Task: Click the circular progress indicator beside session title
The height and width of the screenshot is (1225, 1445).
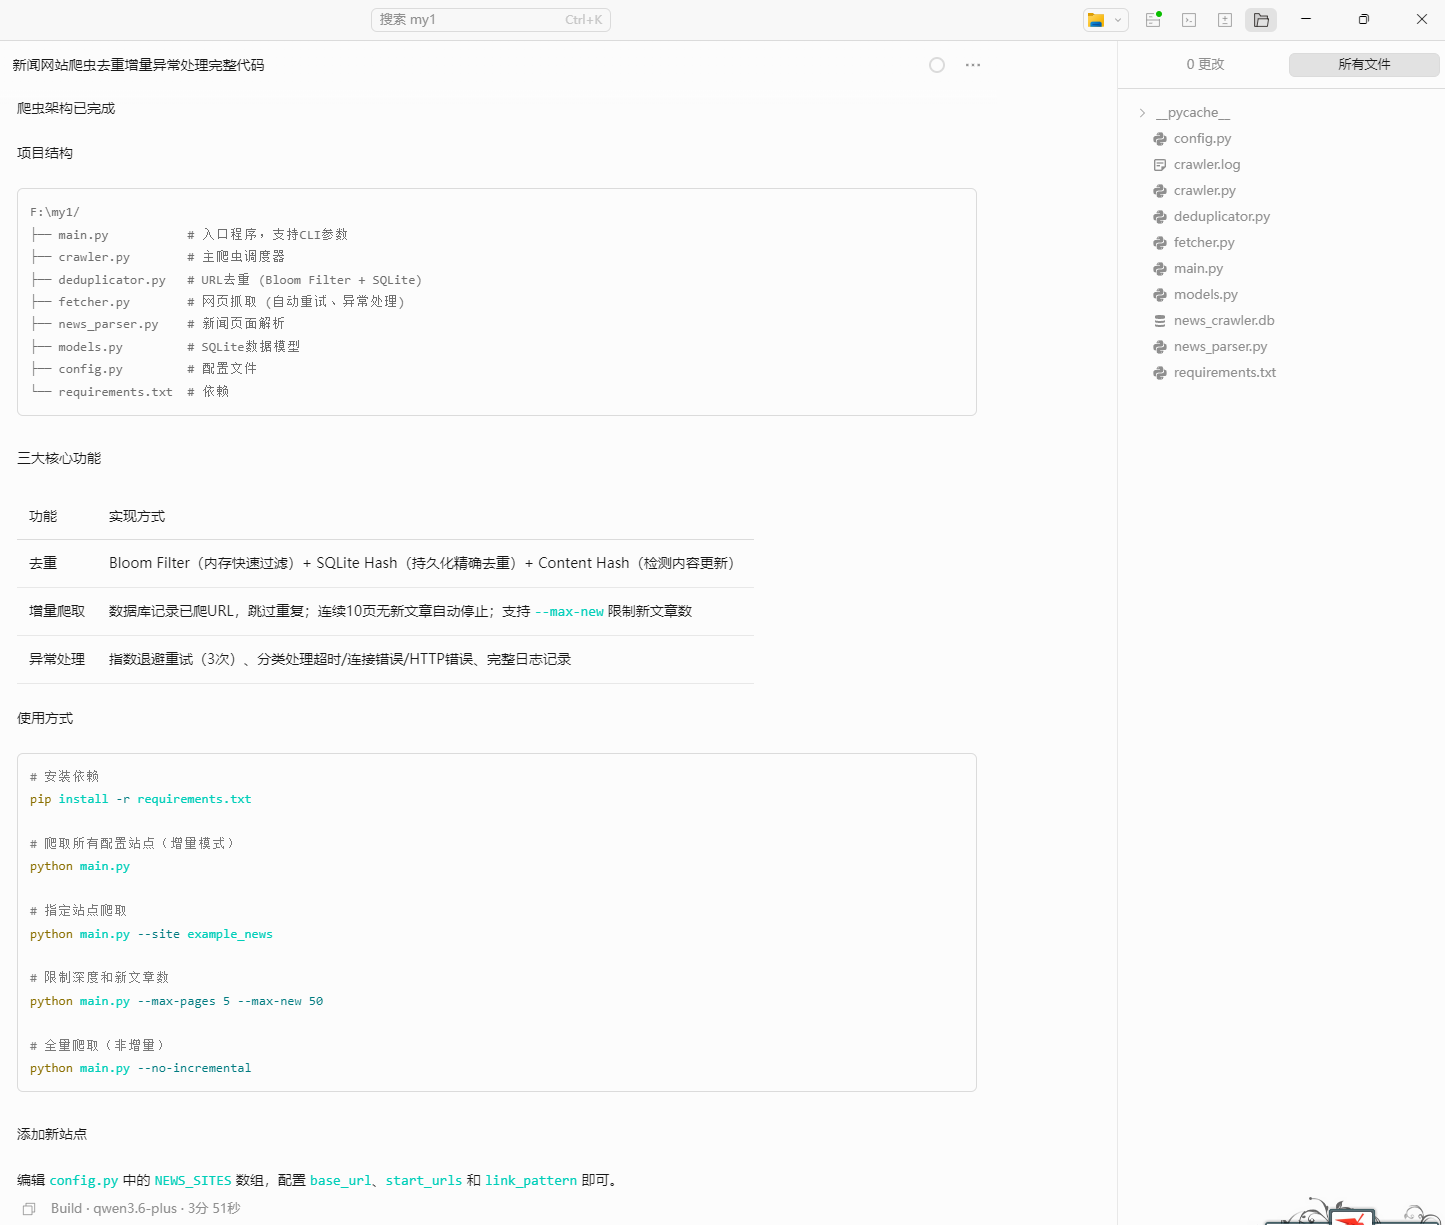Action: click(x=937, y=65)
